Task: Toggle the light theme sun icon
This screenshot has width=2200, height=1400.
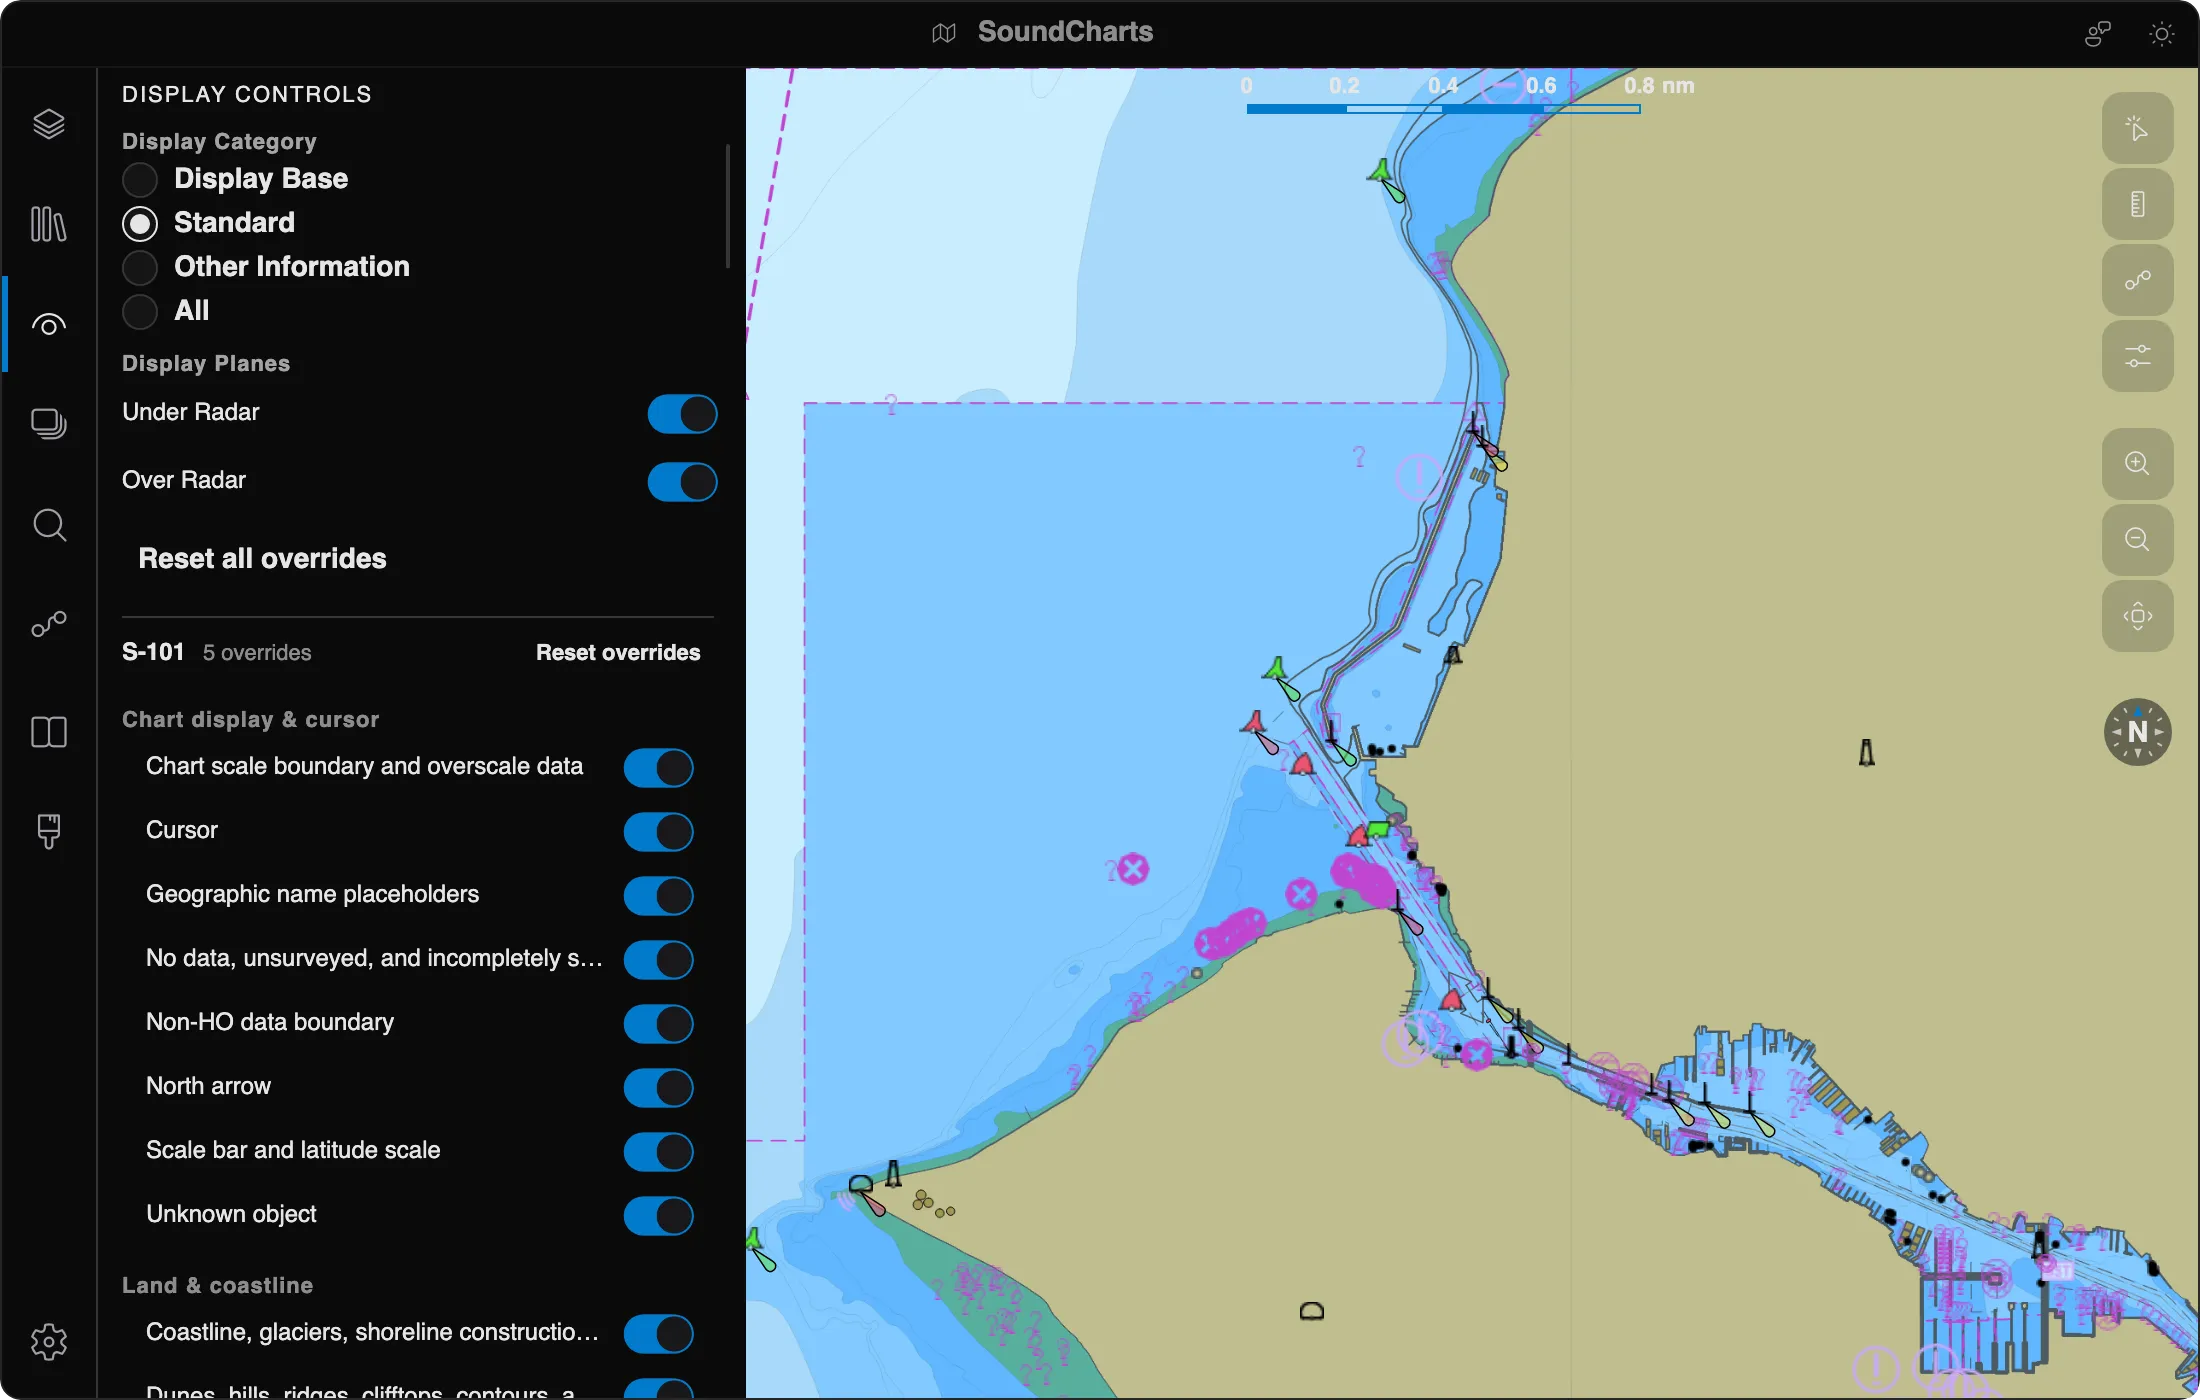Action: [x=2161, y=34]
